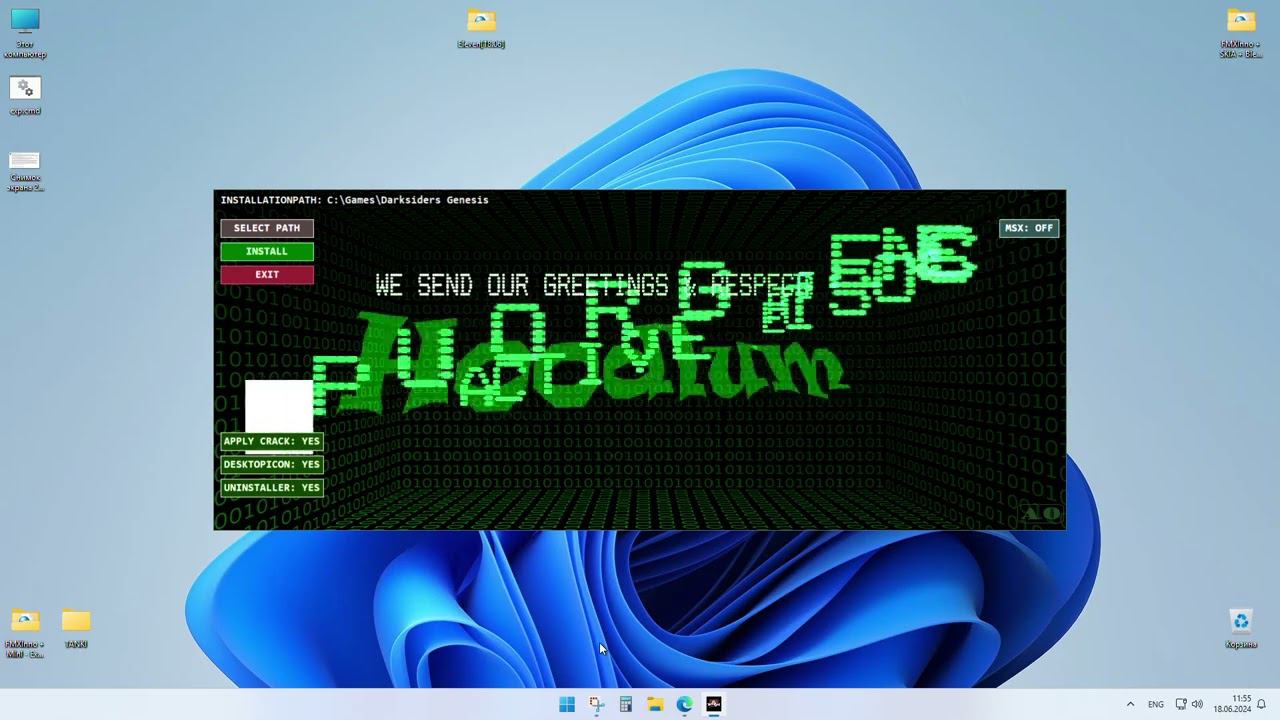Quit the installer via EXIT button
Image resolution: width=1280 pixels, height=720 pixels.
coord(267,274)
